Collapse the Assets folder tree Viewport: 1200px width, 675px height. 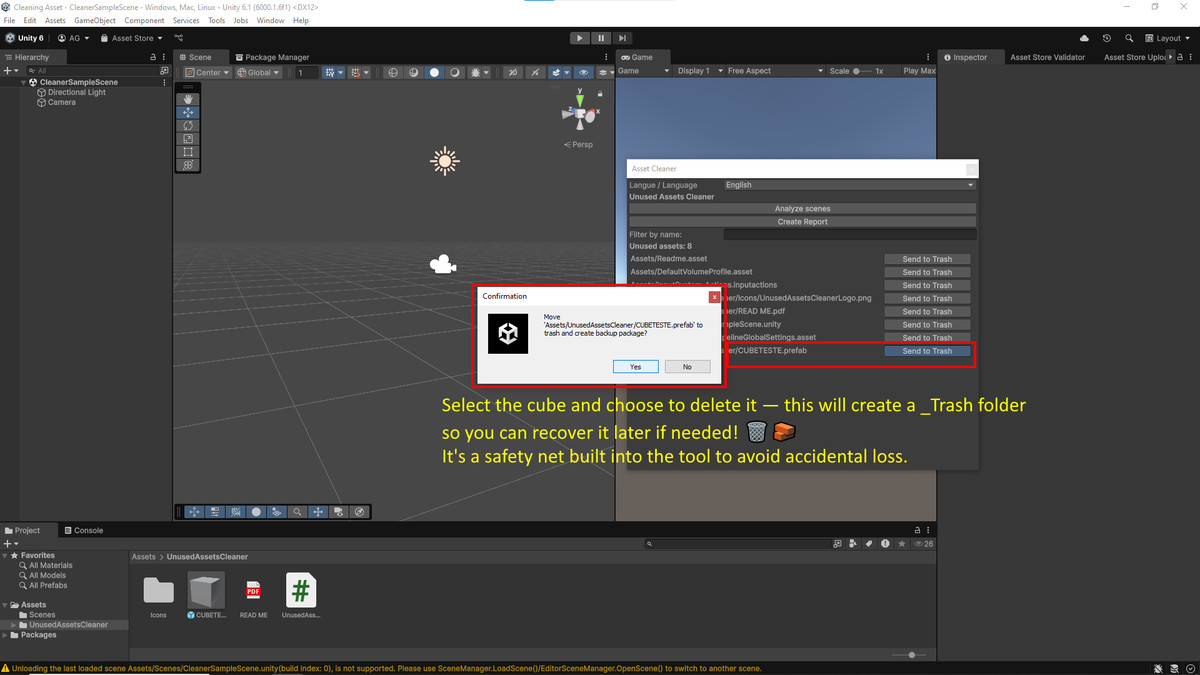(6, 605)
